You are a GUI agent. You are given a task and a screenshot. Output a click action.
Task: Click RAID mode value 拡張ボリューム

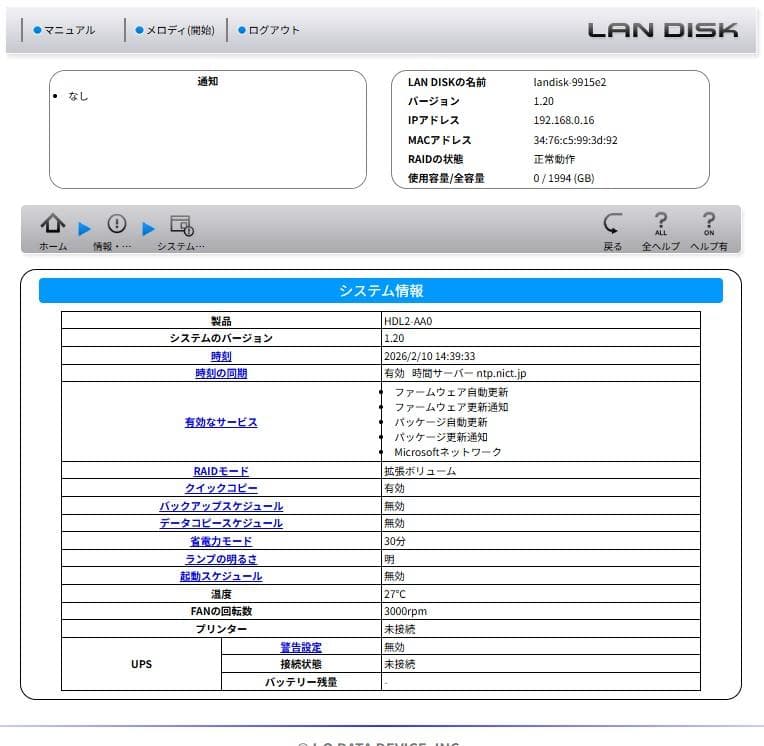click(420, 471)
